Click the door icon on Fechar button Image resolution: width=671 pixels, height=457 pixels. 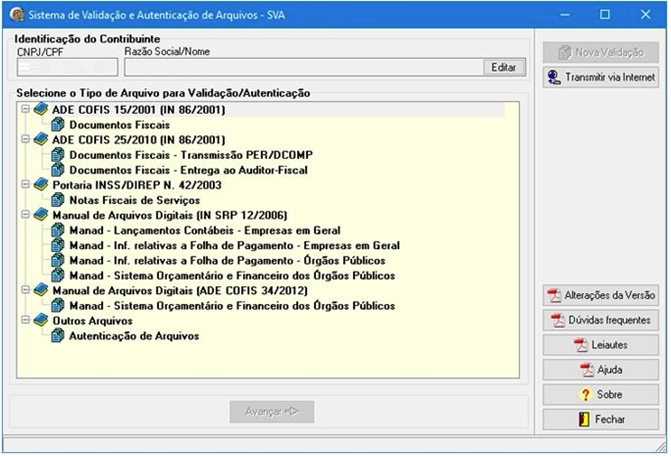point(584,419)
